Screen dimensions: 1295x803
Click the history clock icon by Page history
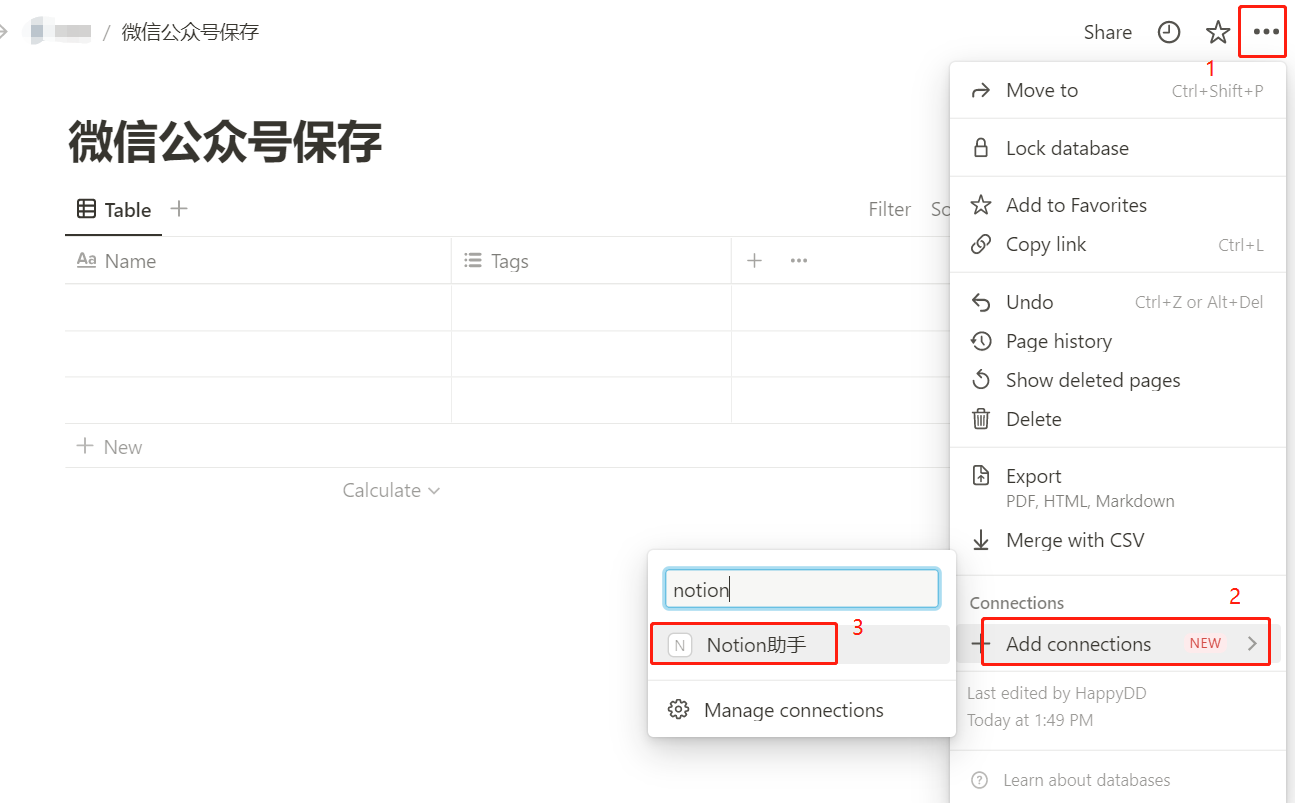pos(981,341)
